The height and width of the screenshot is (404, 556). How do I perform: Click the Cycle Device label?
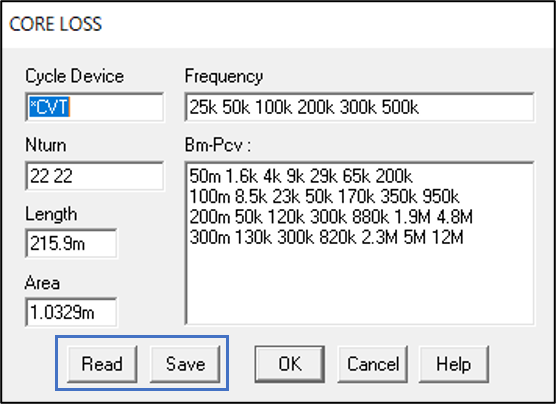74,76
